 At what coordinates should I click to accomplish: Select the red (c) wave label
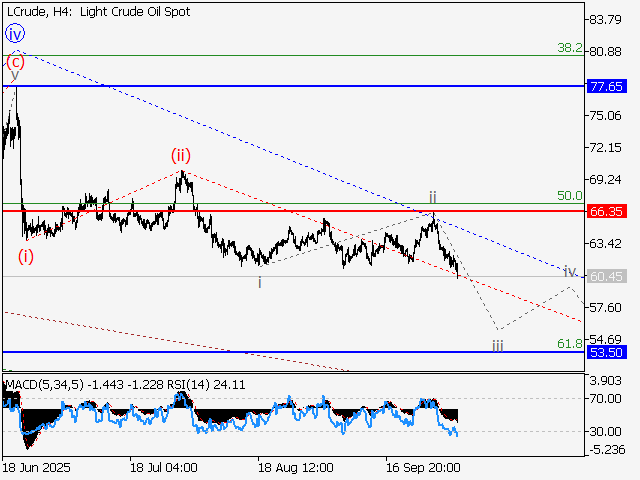(15, 60)
